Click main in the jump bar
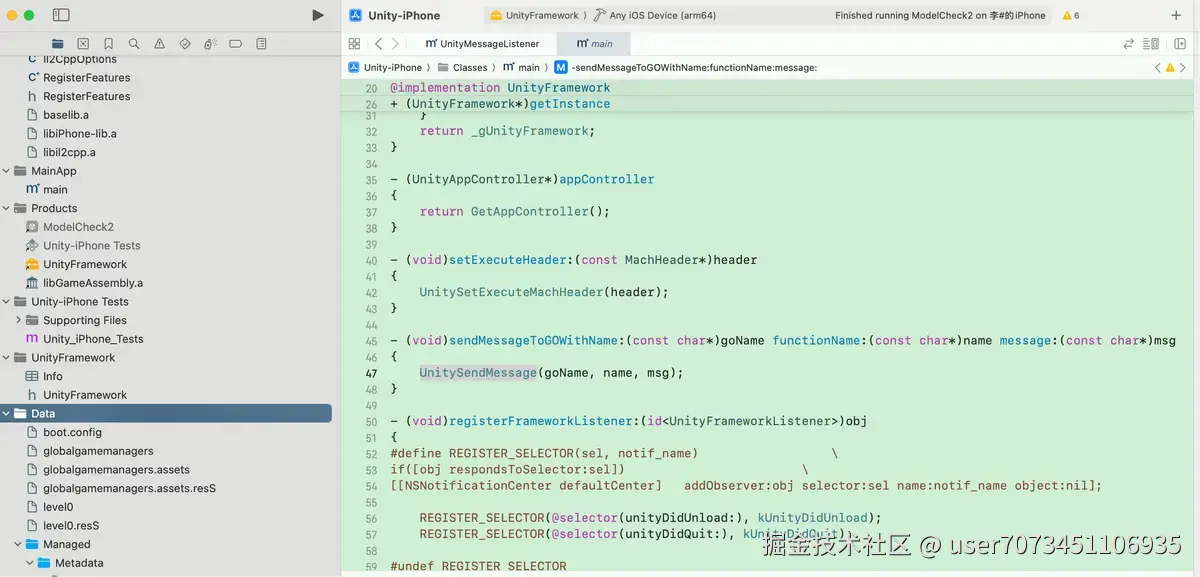The height and width of the screenshot is (577, 1200). [521, 67]
